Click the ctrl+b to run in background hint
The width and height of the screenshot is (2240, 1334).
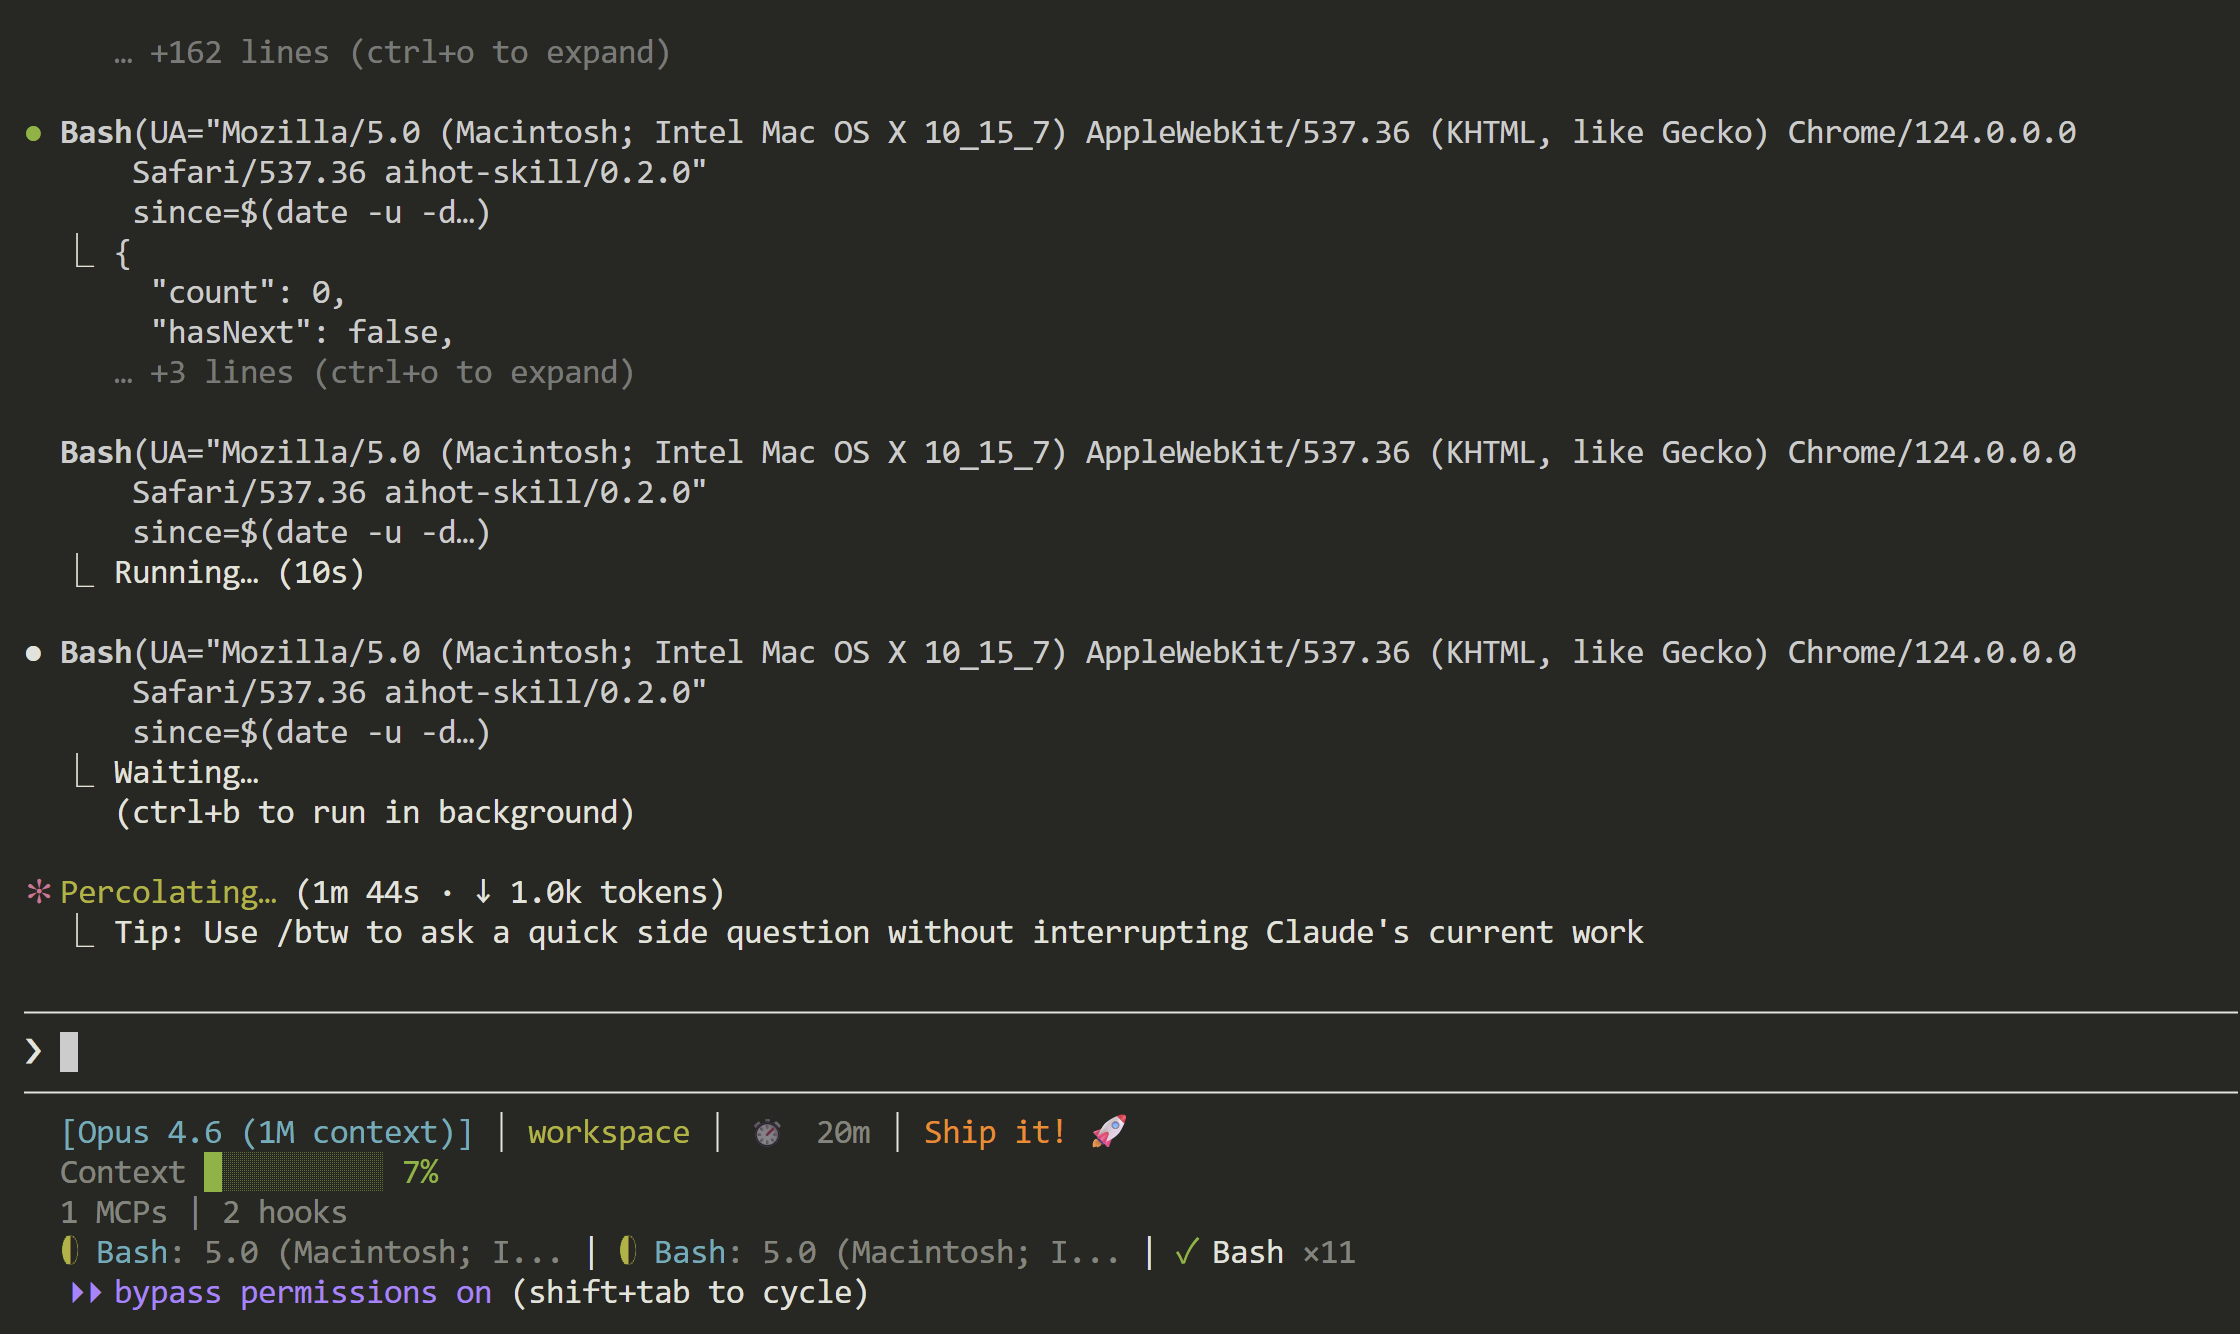375,812
